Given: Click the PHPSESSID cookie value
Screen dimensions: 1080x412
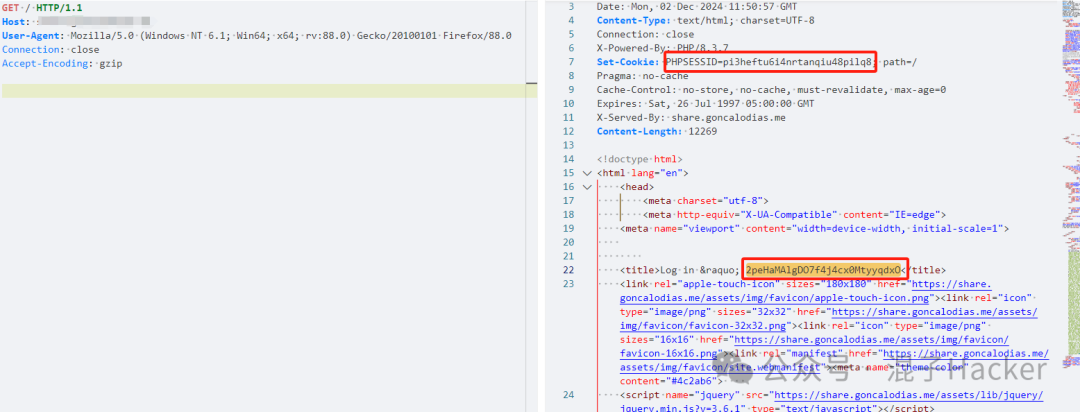Looking at the screenshot, I should 771,62.
